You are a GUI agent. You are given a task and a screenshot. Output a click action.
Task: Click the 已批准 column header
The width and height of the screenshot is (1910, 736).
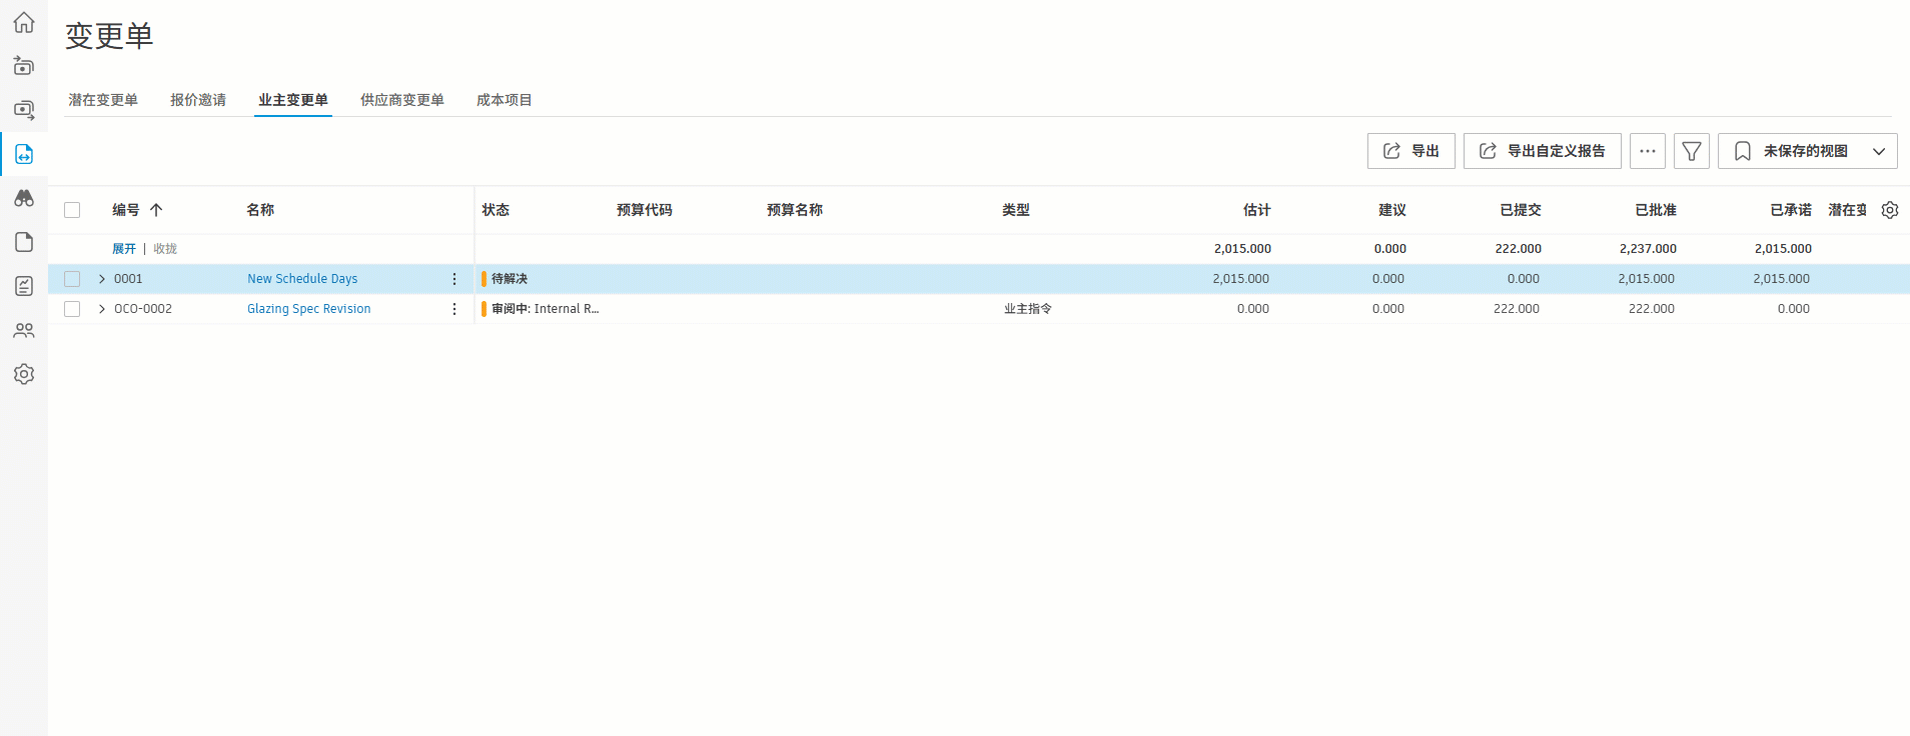point(1655,210)
